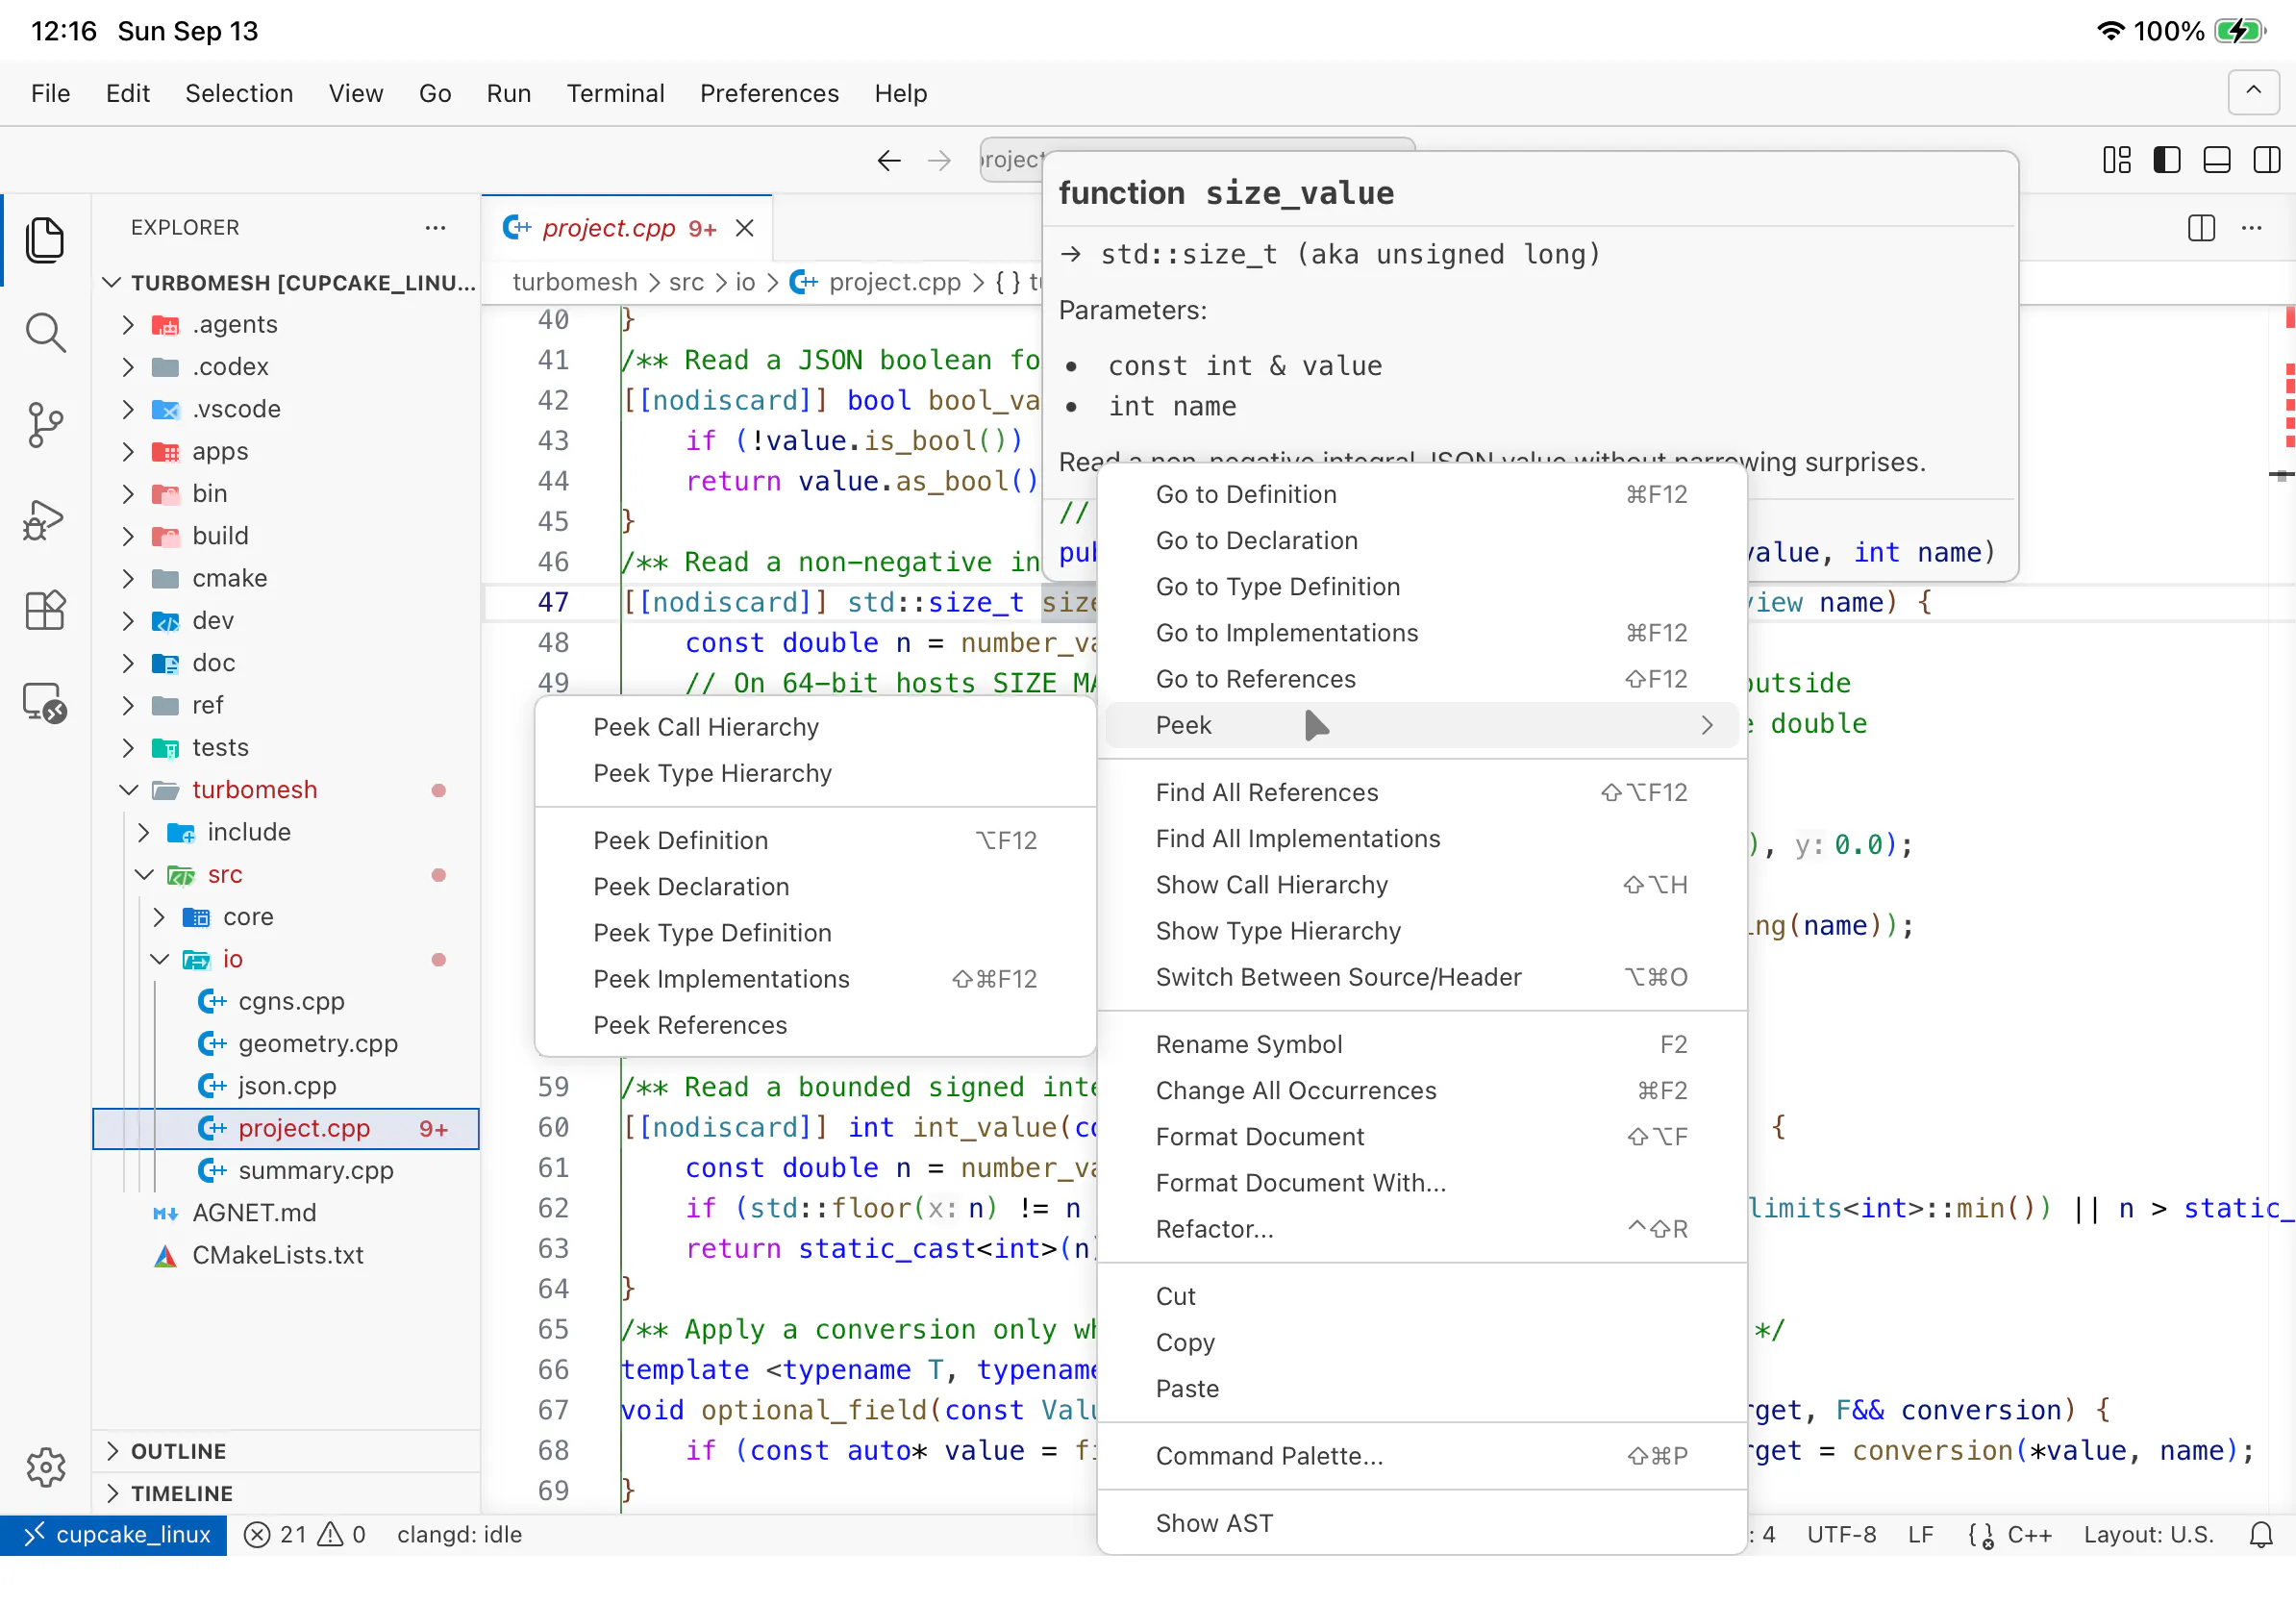Choose Peek Definition in submenu
Viewport: 2296px width, 1604px height.
(x=814, y=841)
